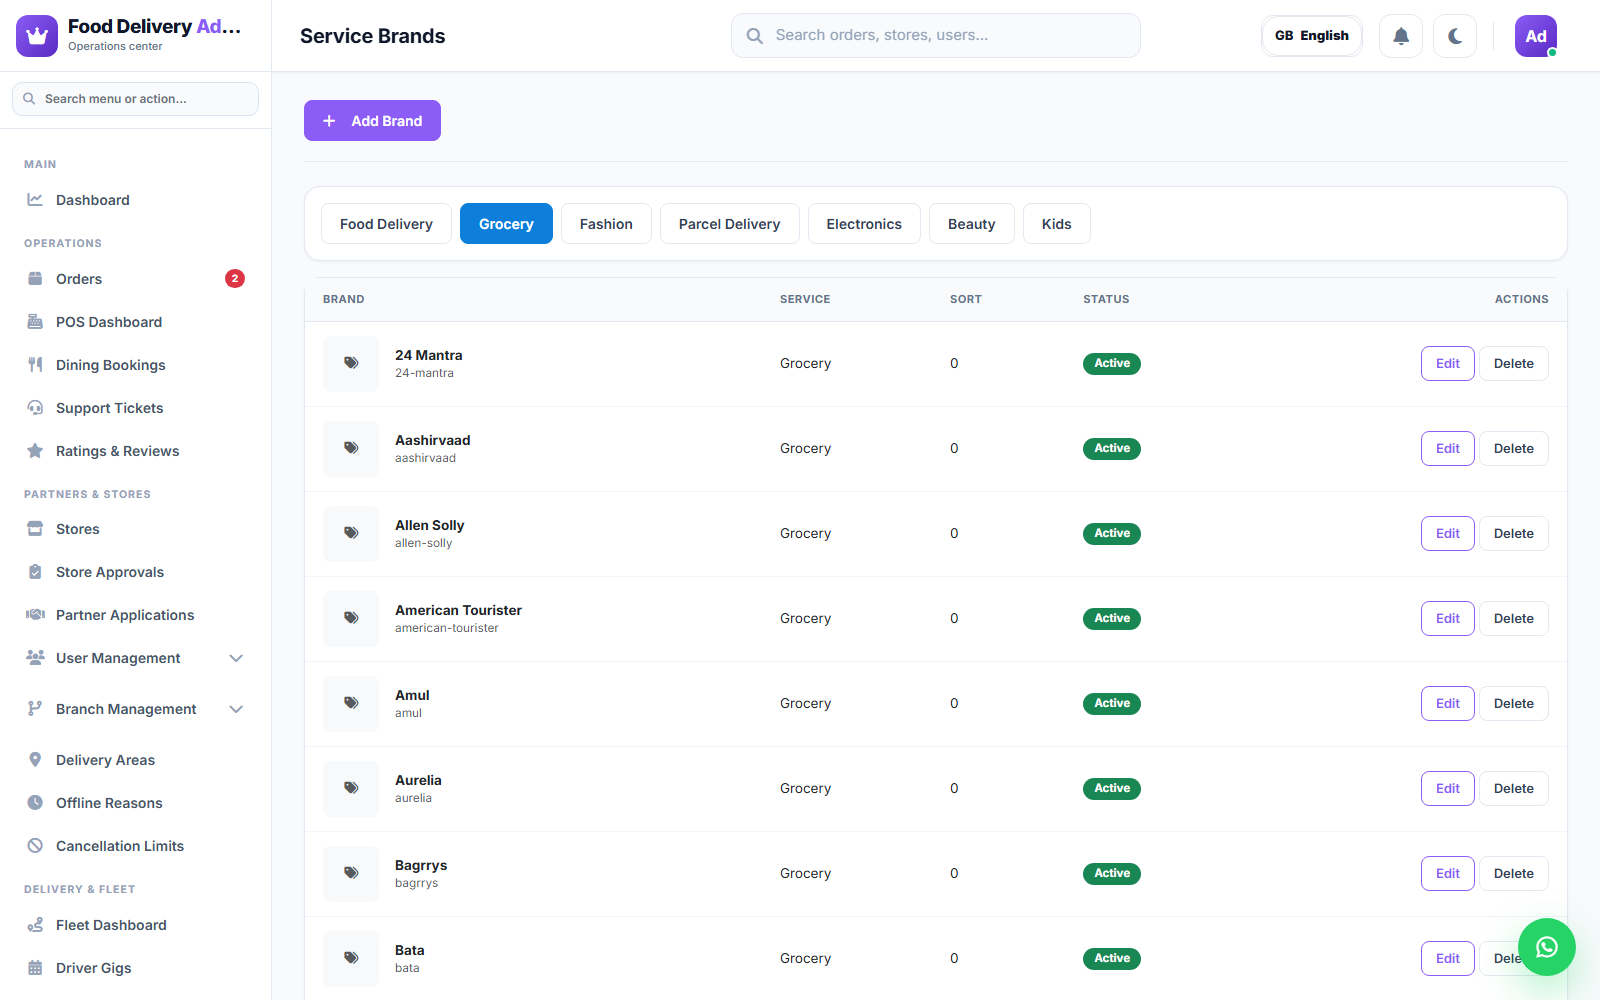
Task: Select the Beauty tab
Action: click(971, 224)
